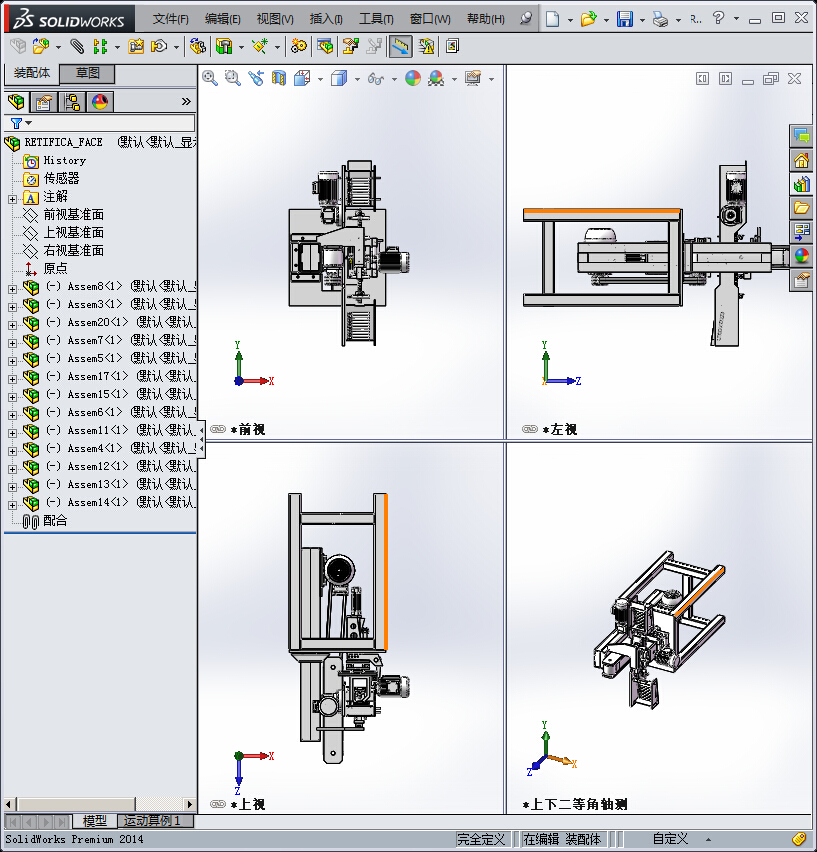This screenshot has width=817, height=852.
Task: Click the Apply Scene icon
Action: 436,78
